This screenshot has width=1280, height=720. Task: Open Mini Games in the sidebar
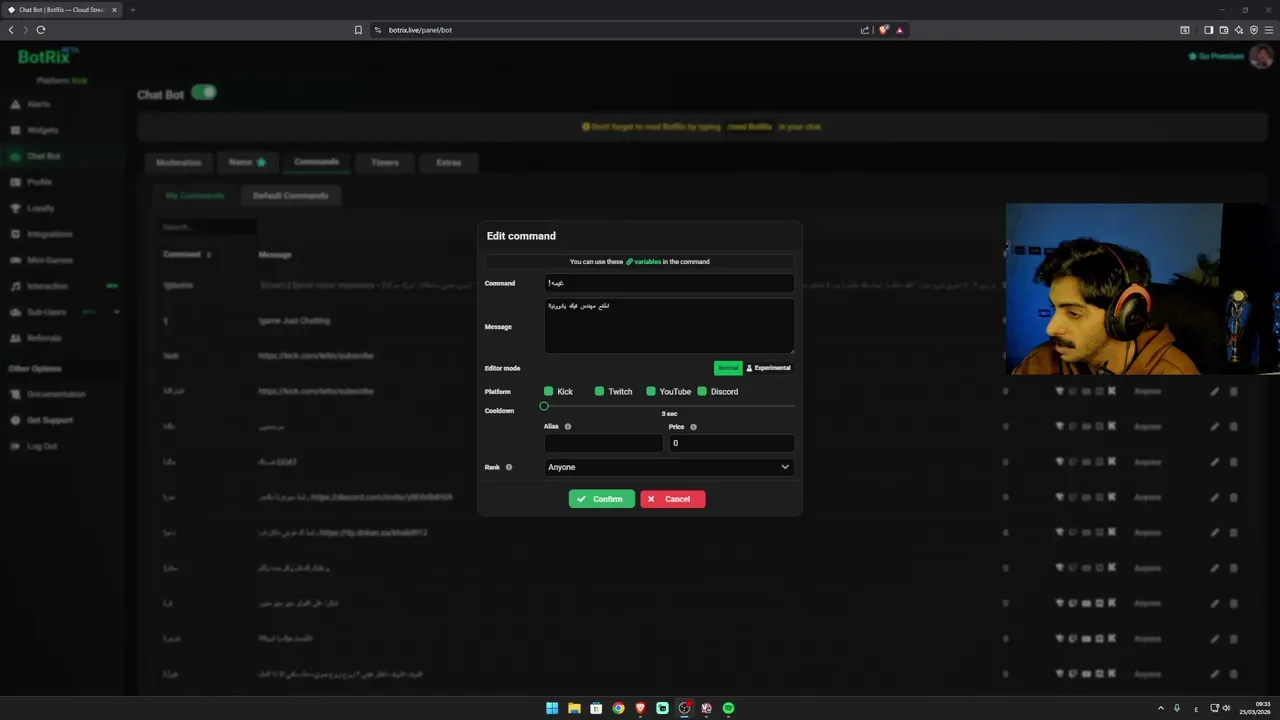[x=49, y=260]
